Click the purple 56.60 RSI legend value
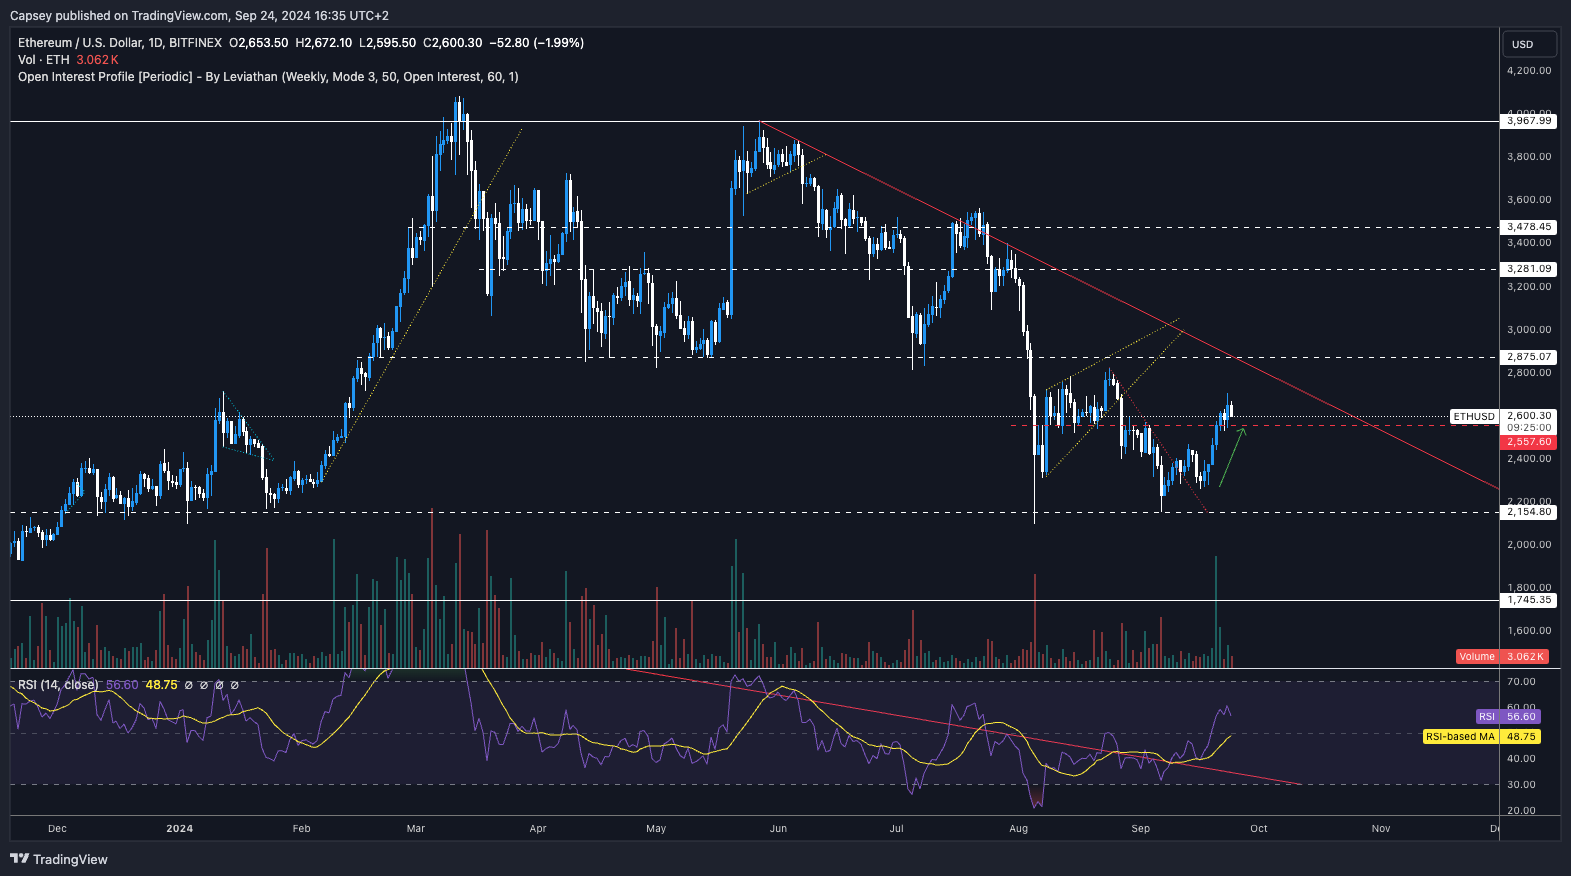The height and width of the screenshot is (876, 1571). (122, 685)
